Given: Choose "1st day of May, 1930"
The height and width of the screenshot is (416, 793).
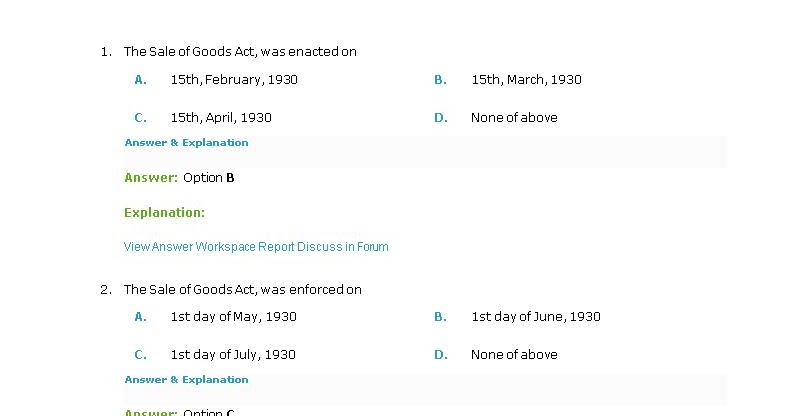Looking at the screenshot, I should 233,317.
